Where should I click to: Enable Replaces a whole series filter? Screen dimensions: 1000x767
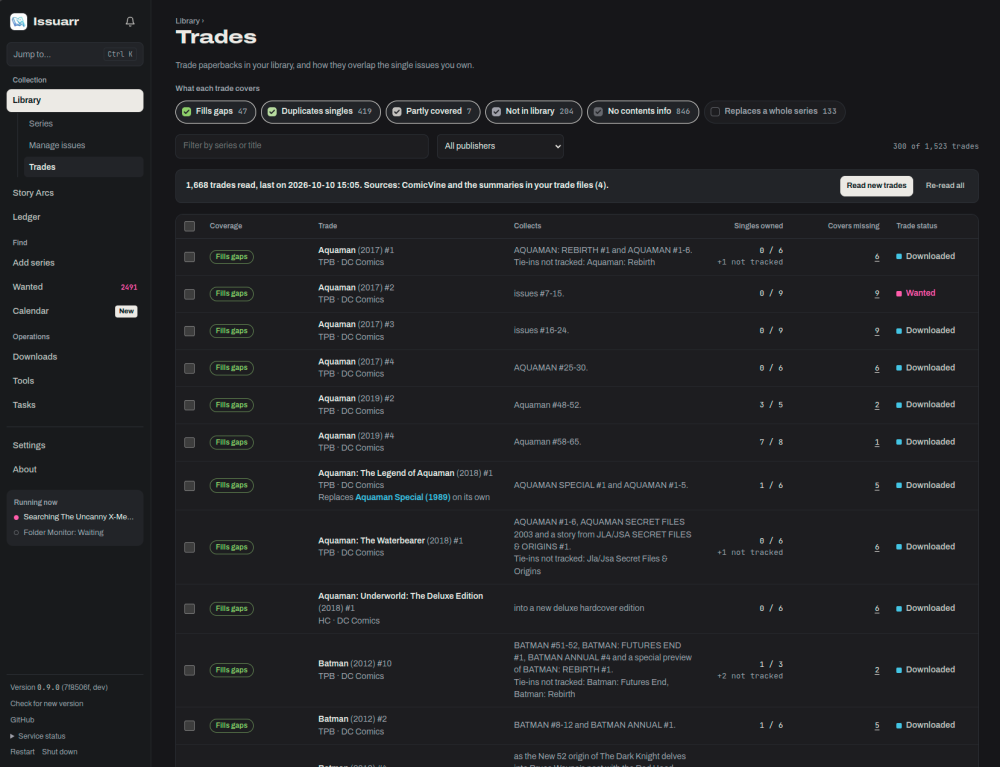coord(774,112)
